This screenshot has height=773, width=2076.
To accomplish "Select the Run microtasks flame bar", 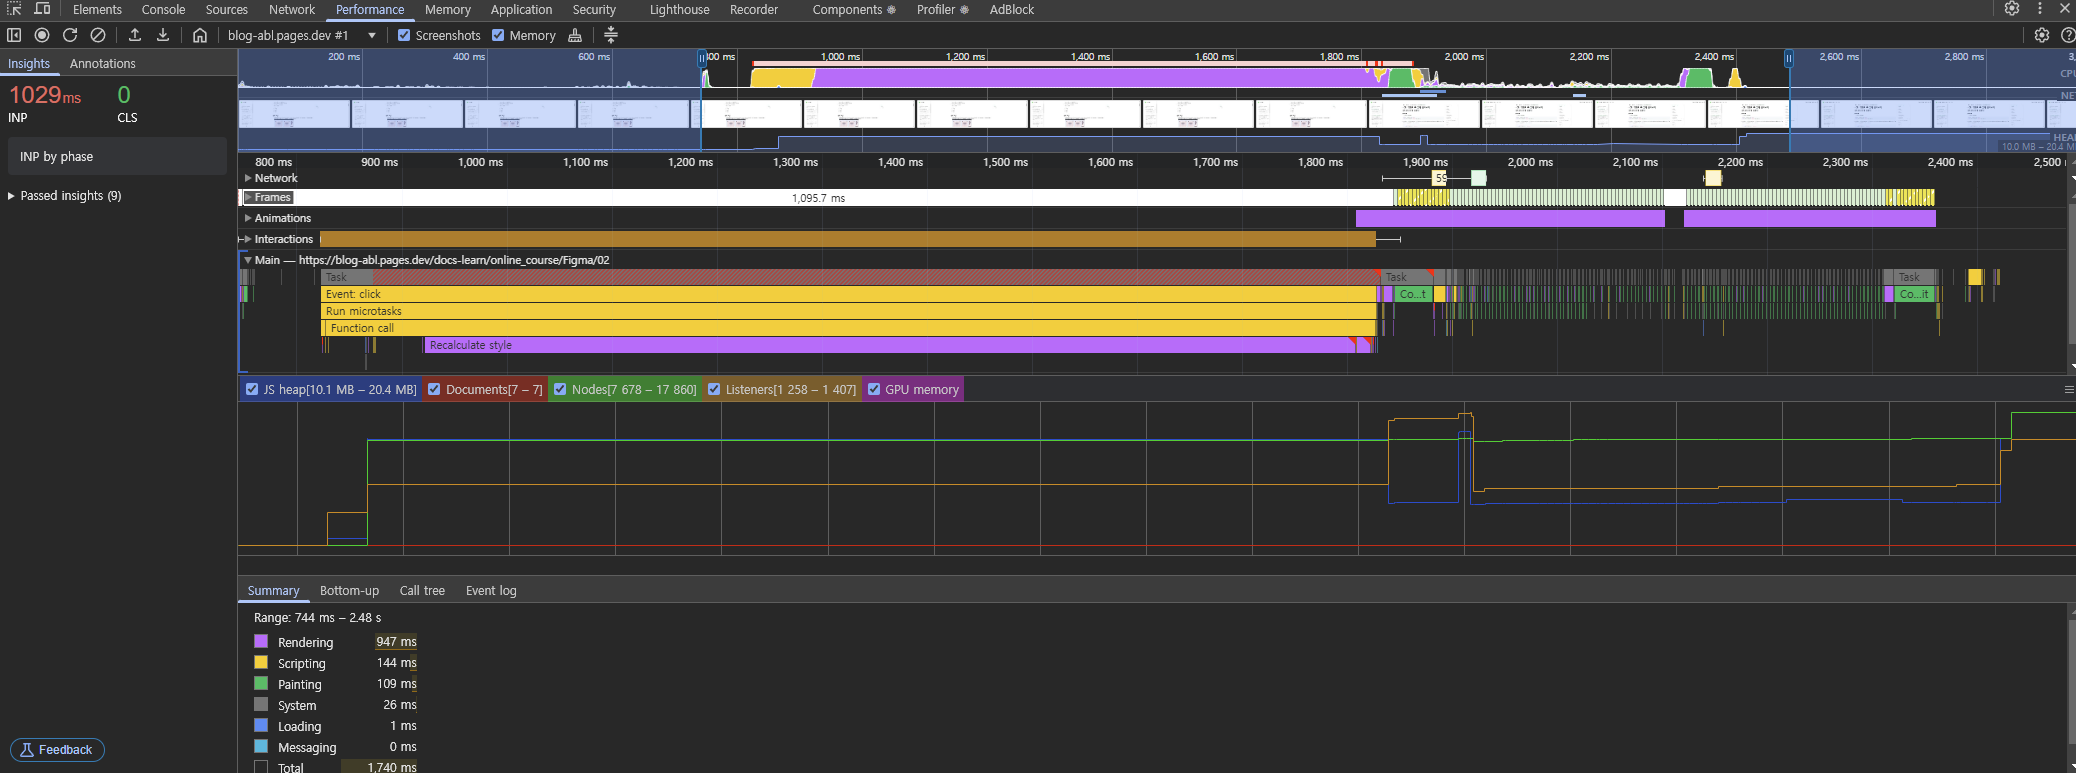I will [849, 311].
